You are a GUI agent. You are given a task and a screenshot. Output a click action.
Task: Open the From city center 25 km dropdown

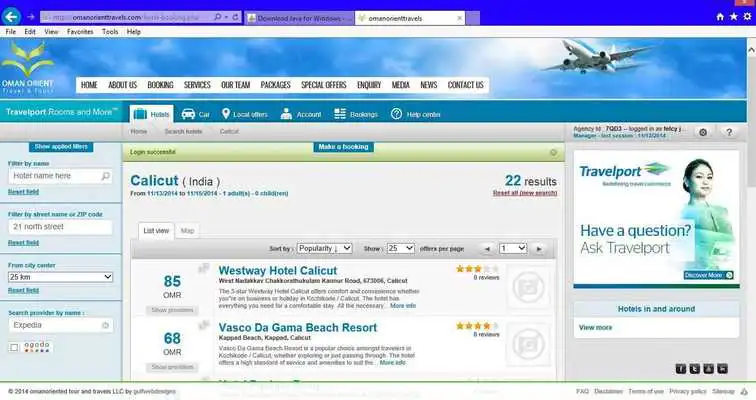[x=60, y=277]
